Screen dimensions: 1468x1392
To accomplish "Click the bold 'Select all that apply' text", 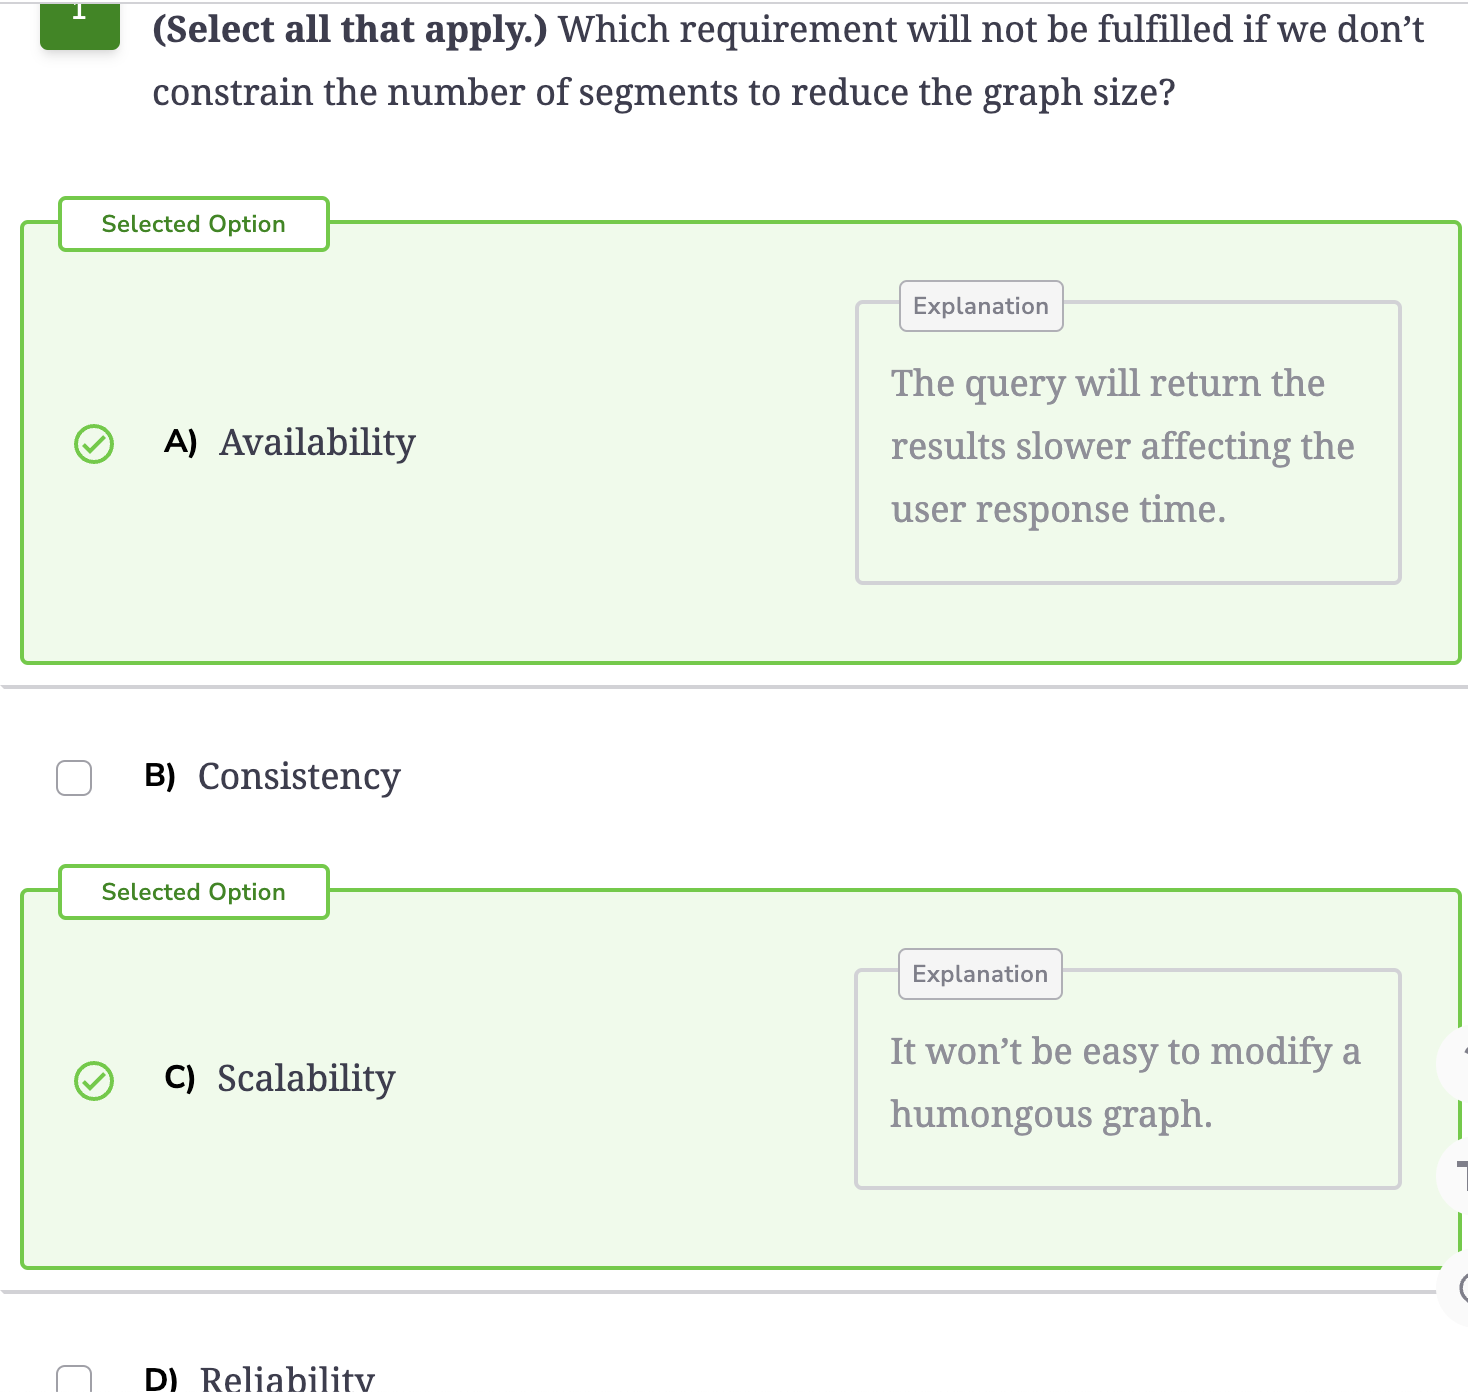I will pos(350,29).
